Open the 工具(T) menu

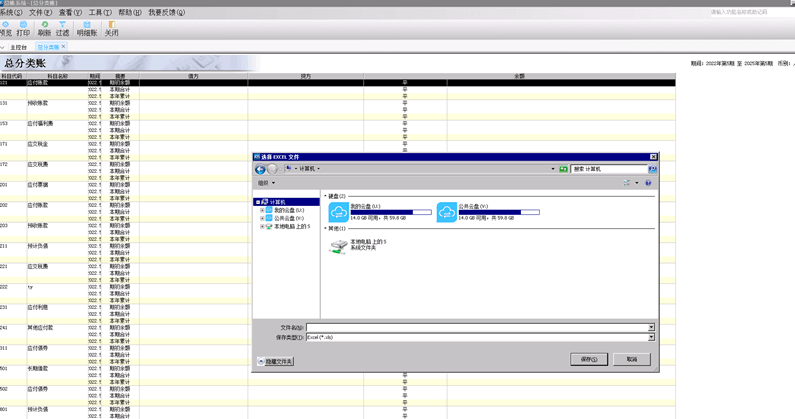pyautogui.click(x=100, y=13)
